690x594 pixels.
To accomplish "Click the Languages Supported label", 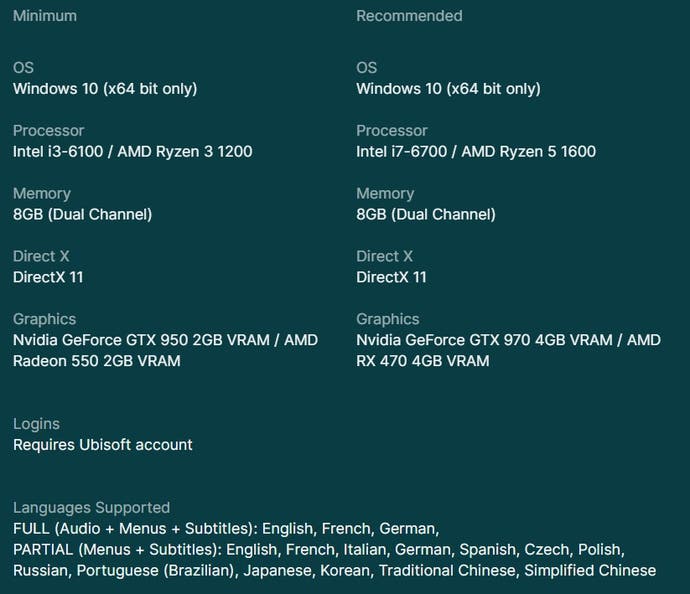I will [92, 508].
